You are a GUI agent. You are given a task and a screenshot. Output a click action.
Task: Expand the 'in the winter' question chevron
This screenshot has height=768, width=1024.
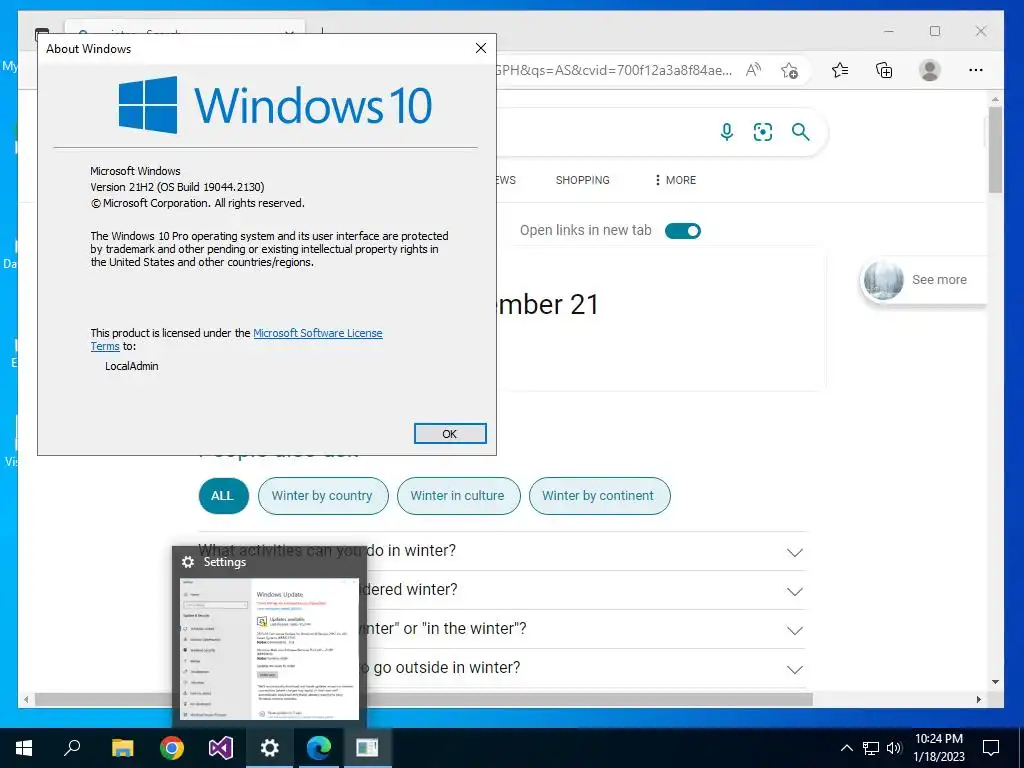click(x=794, y=630)
